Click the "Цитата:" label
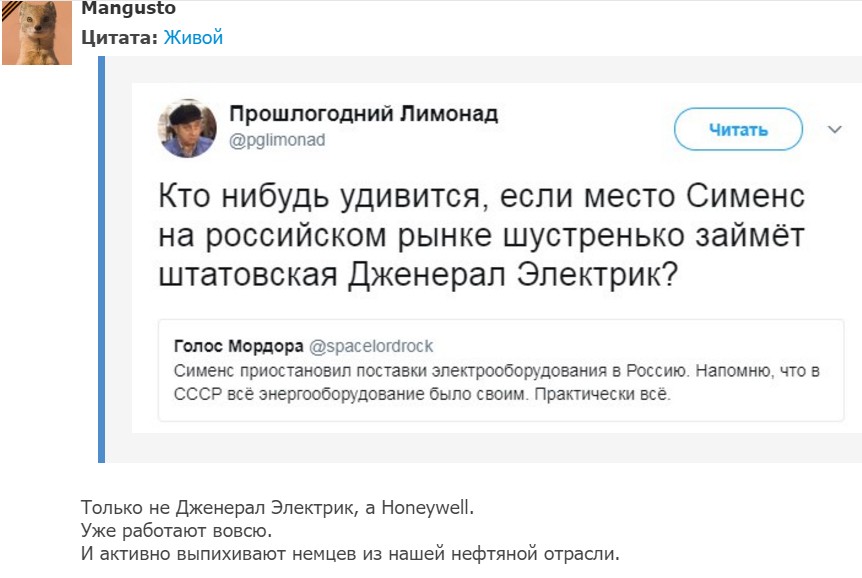862x578 pixels. pyautogui.click(x=119, y=38)
